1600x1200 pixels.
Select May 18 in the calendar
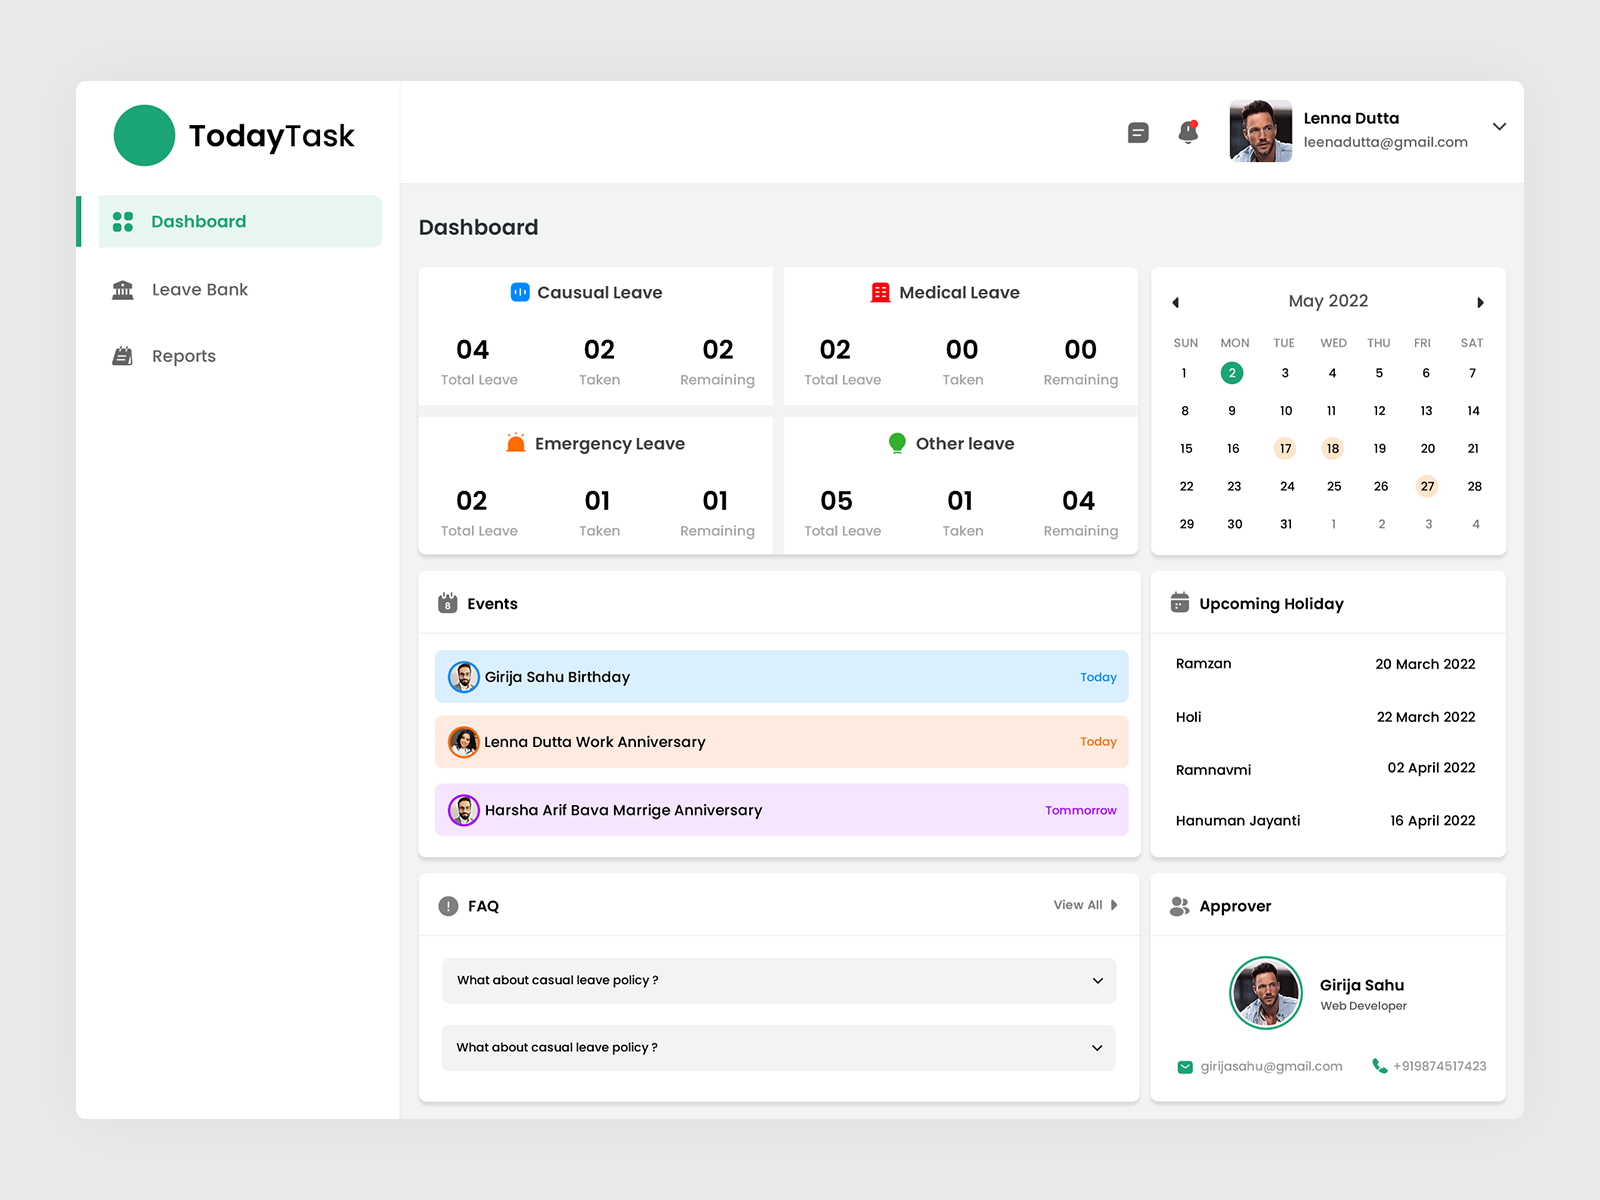click(x=1332, y=448)
